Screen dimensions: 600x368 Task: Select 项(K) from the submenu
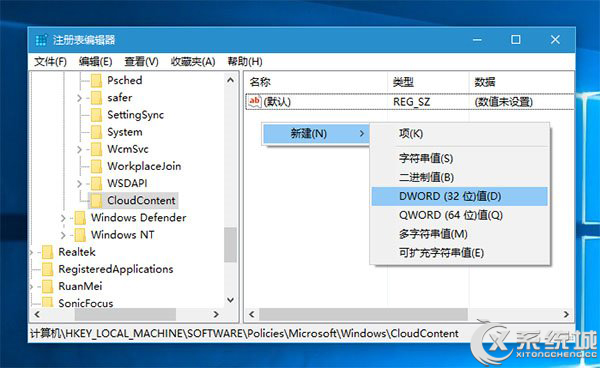460,134
